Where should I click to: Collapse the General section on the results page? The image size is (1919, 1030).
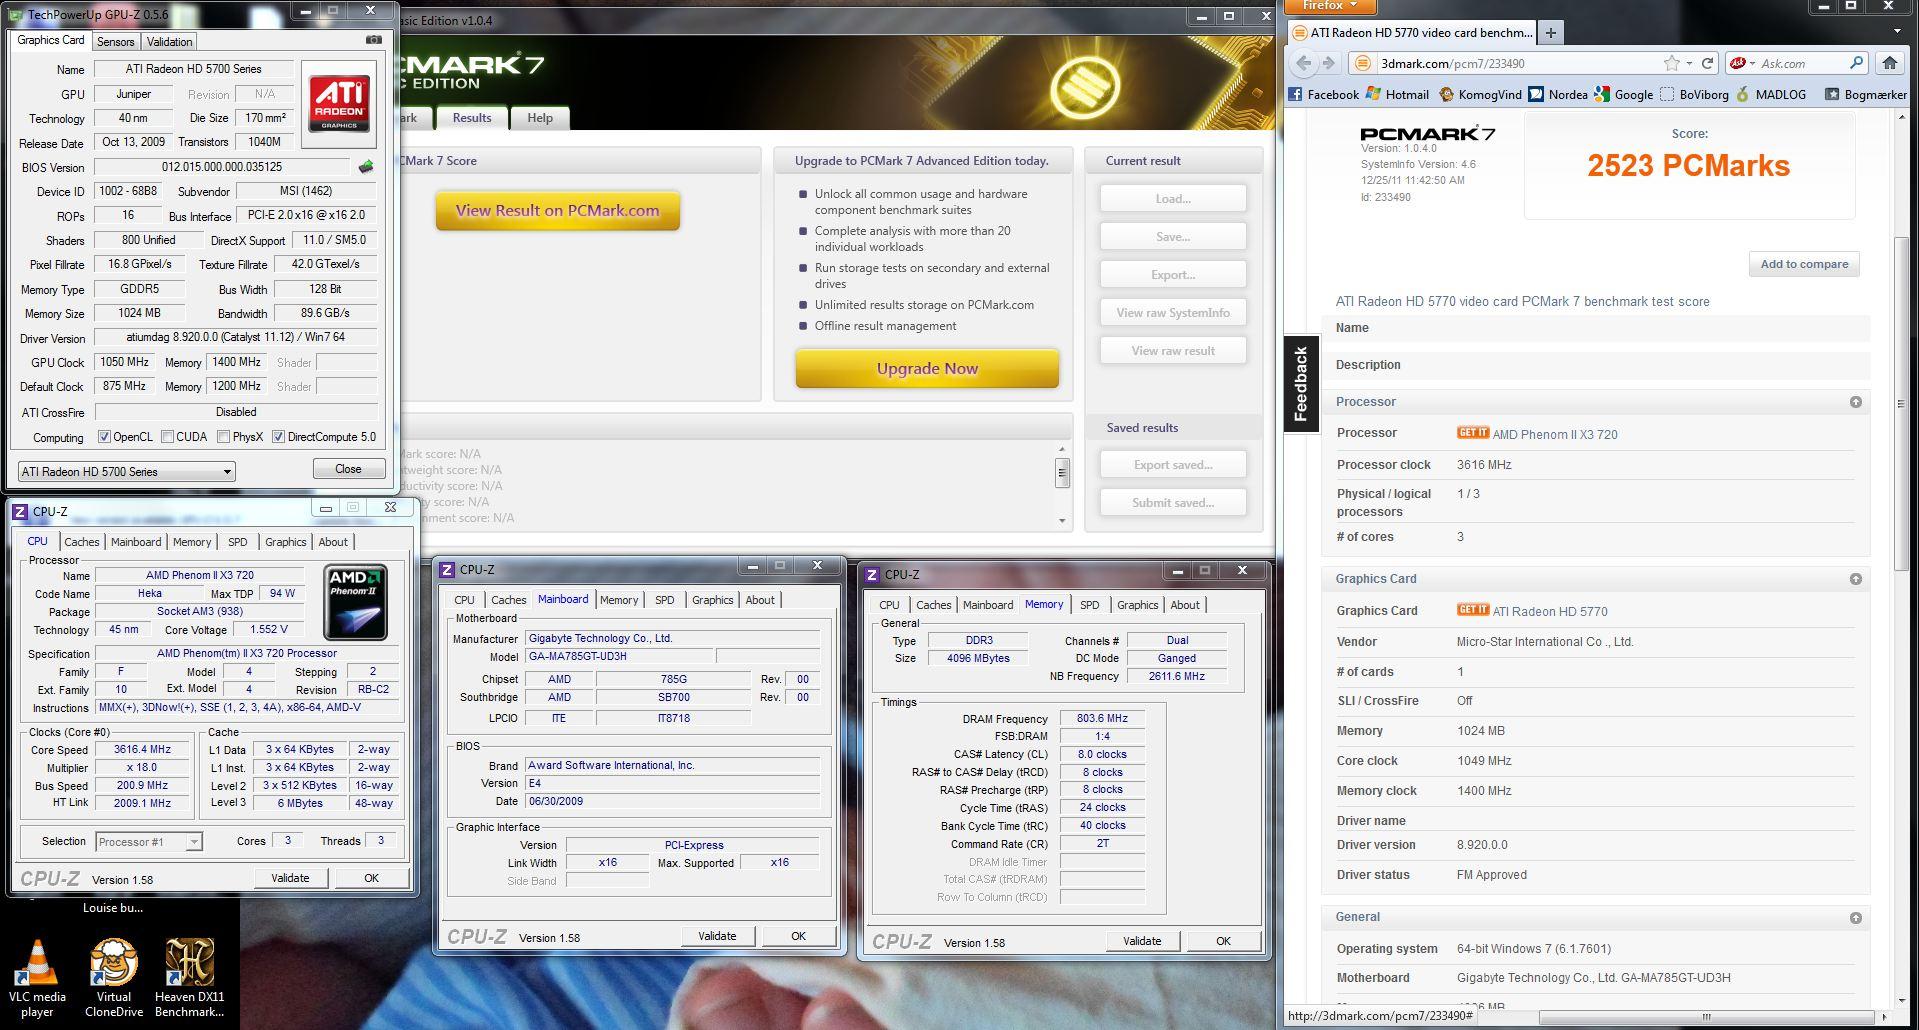coord(1856,918)
